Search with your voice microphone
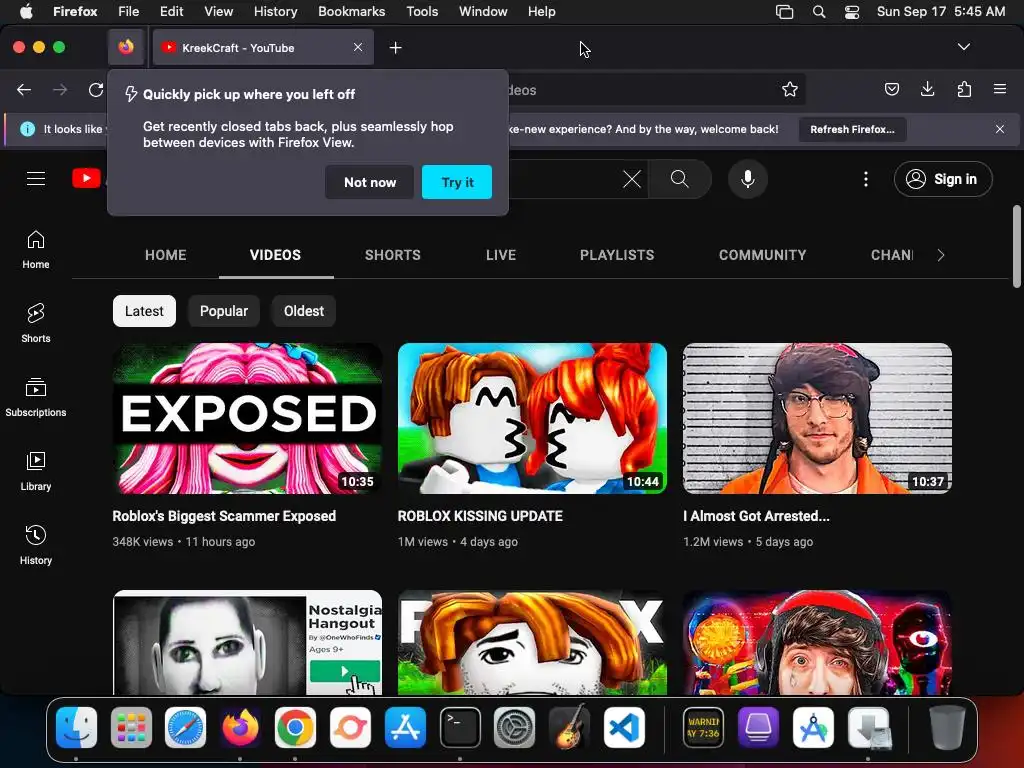 [748, 179]
